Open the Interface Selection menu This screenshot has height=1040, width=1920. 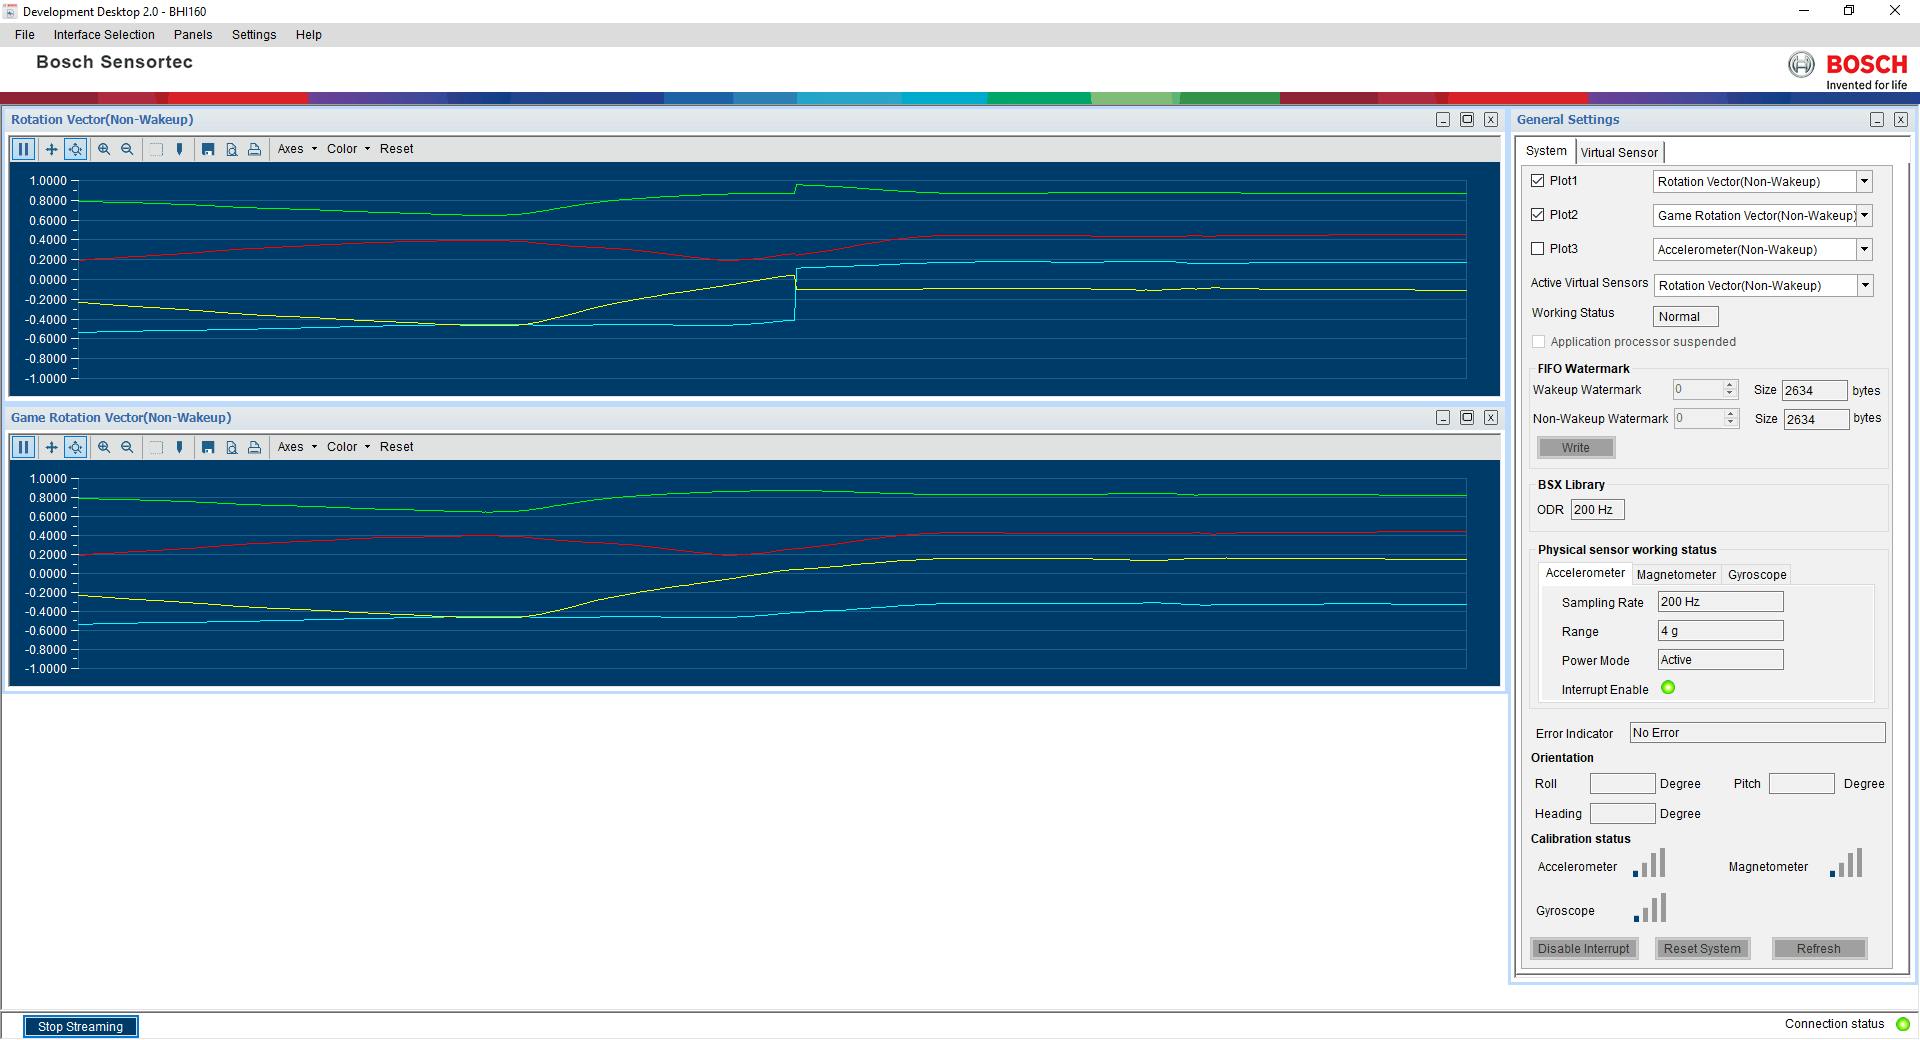pyautogui.click(x=104, y=35)
